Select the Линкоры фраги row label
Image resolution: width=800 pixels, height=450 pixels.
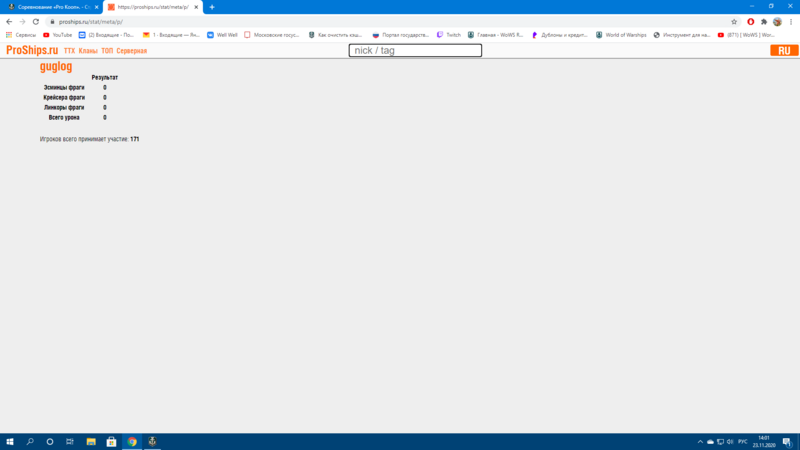(x=64, y=108)
